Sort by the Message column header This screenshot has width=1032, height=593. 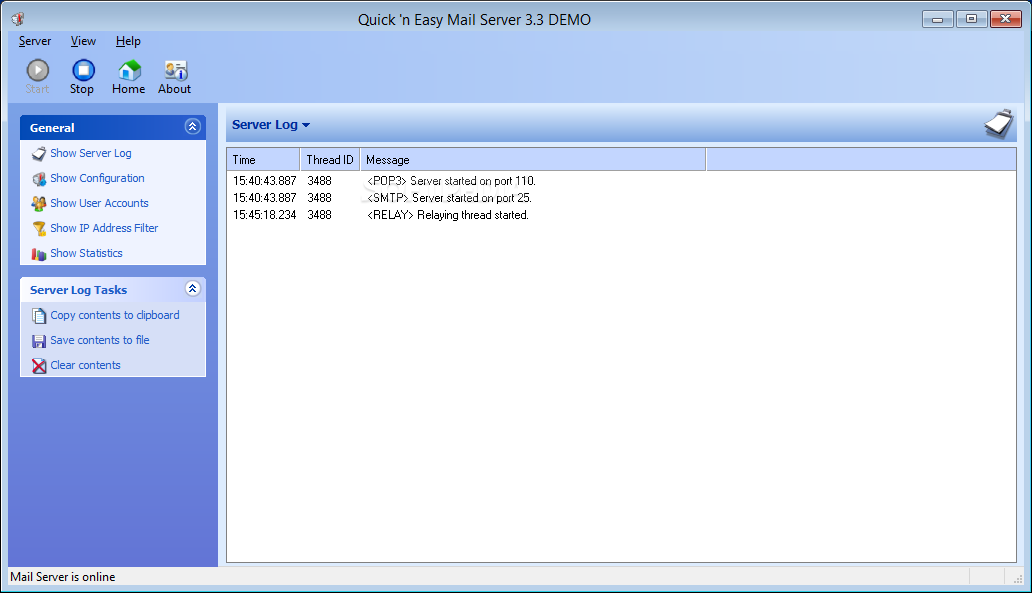[533, 160]
